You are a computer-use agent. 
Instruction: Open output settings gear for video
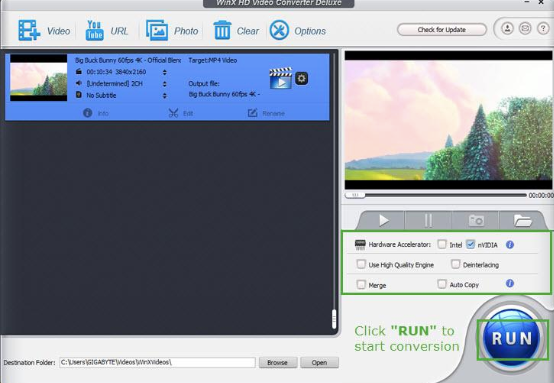[301, 78]
